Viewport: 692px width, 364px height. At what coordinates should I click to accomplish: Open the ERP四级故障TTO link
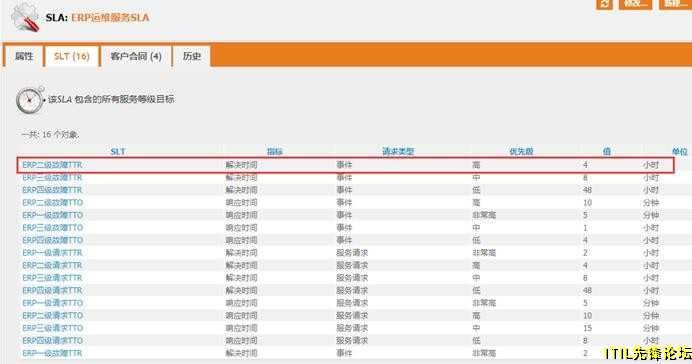click(x=53, y=240)
